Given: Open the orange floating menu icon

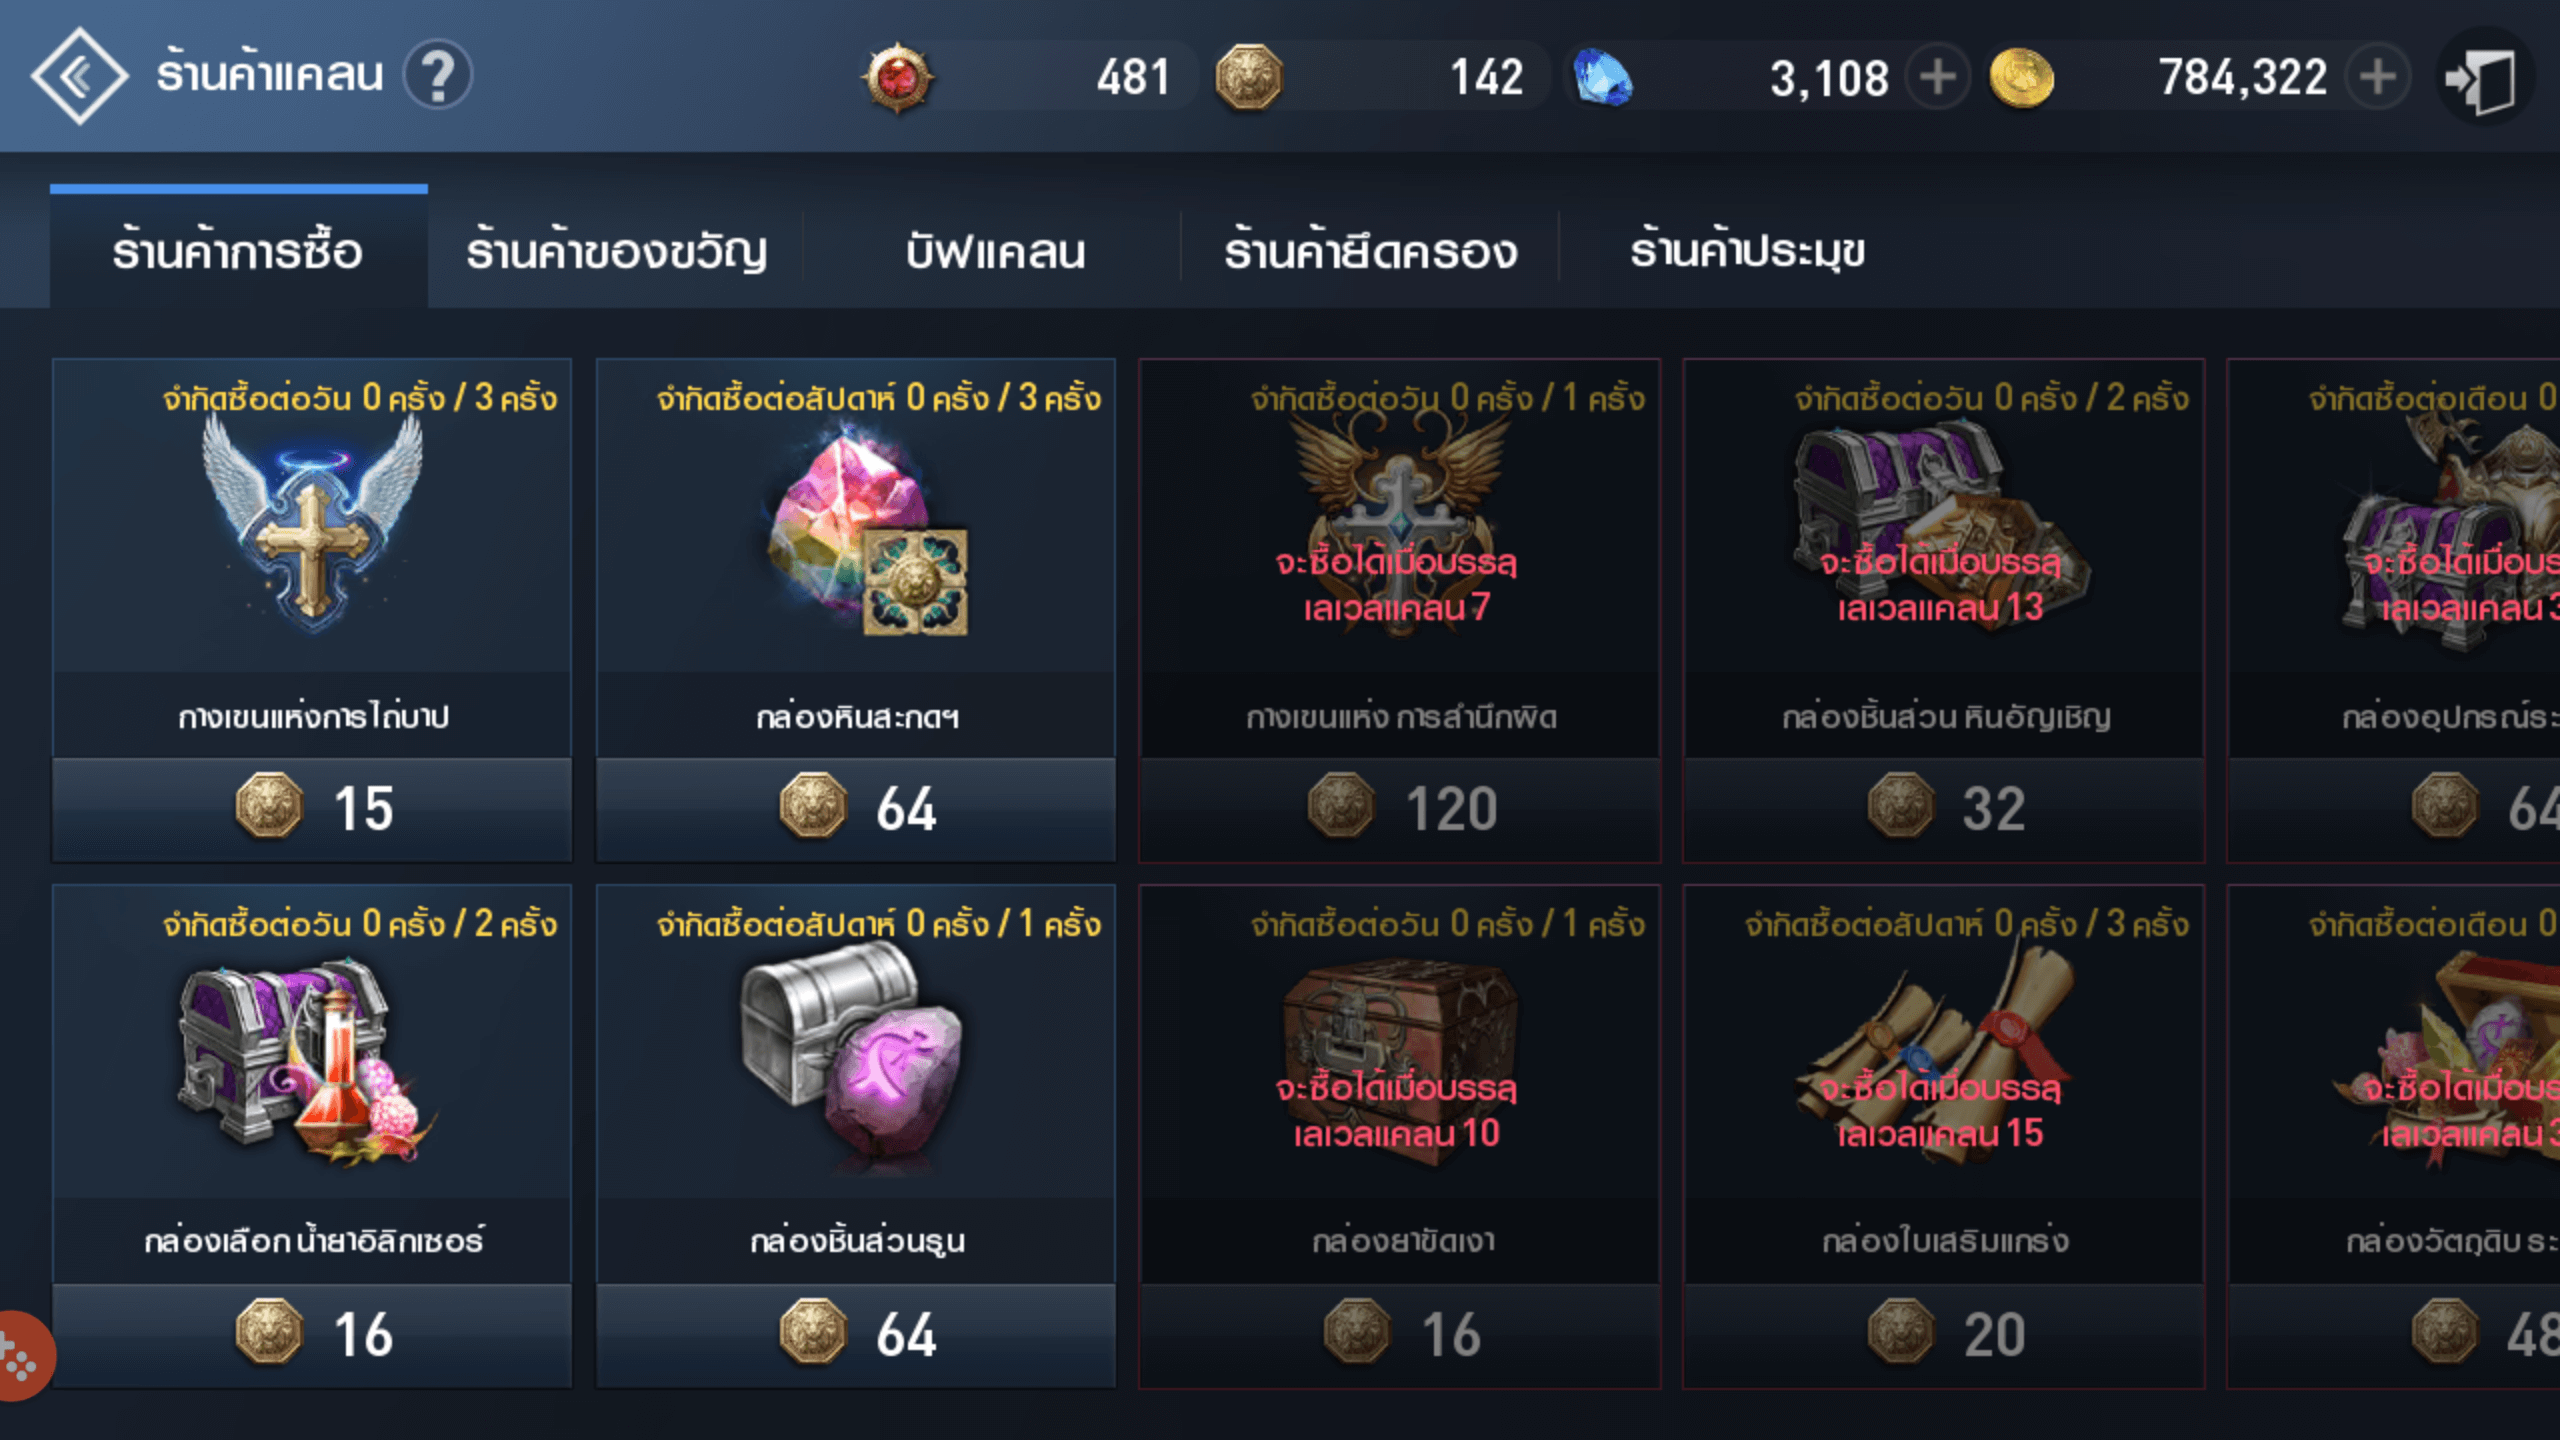Looking at the screenshot, I should 20,1356.
